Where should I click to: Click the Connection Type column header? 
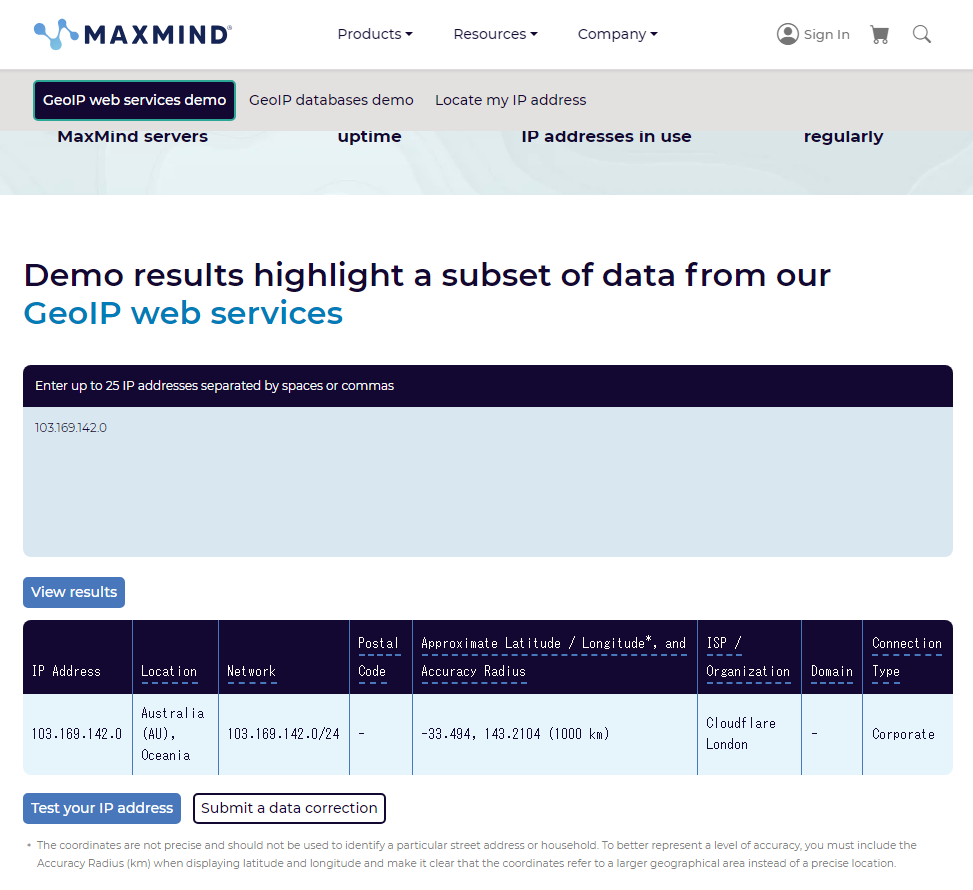coord(907,657)
